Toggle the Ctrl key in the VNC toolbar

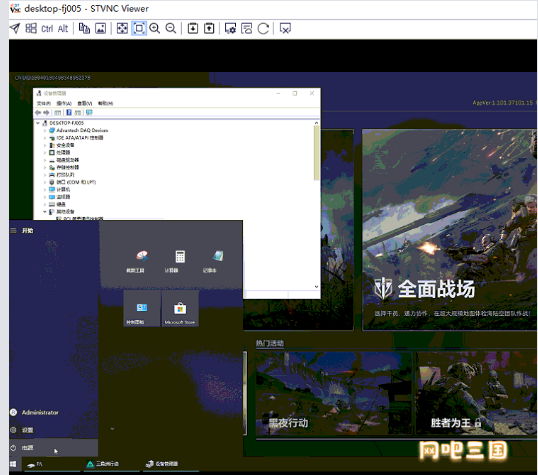[47, 28]
